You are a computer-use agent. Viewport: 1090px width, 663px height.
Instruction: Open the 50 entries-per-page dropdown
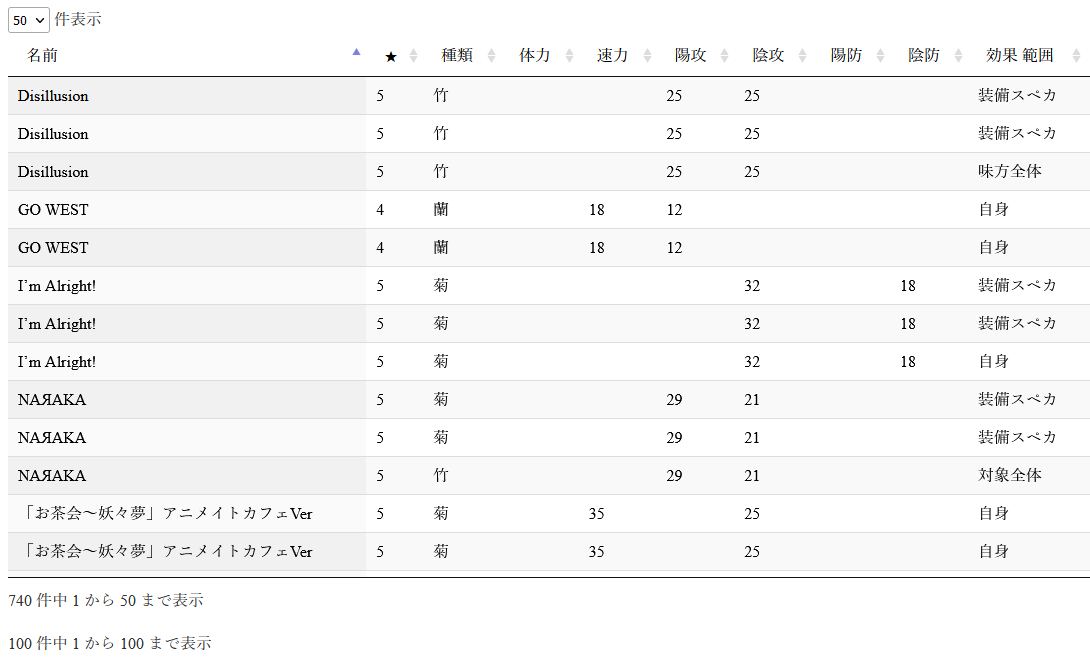click(x=28, y=19)
